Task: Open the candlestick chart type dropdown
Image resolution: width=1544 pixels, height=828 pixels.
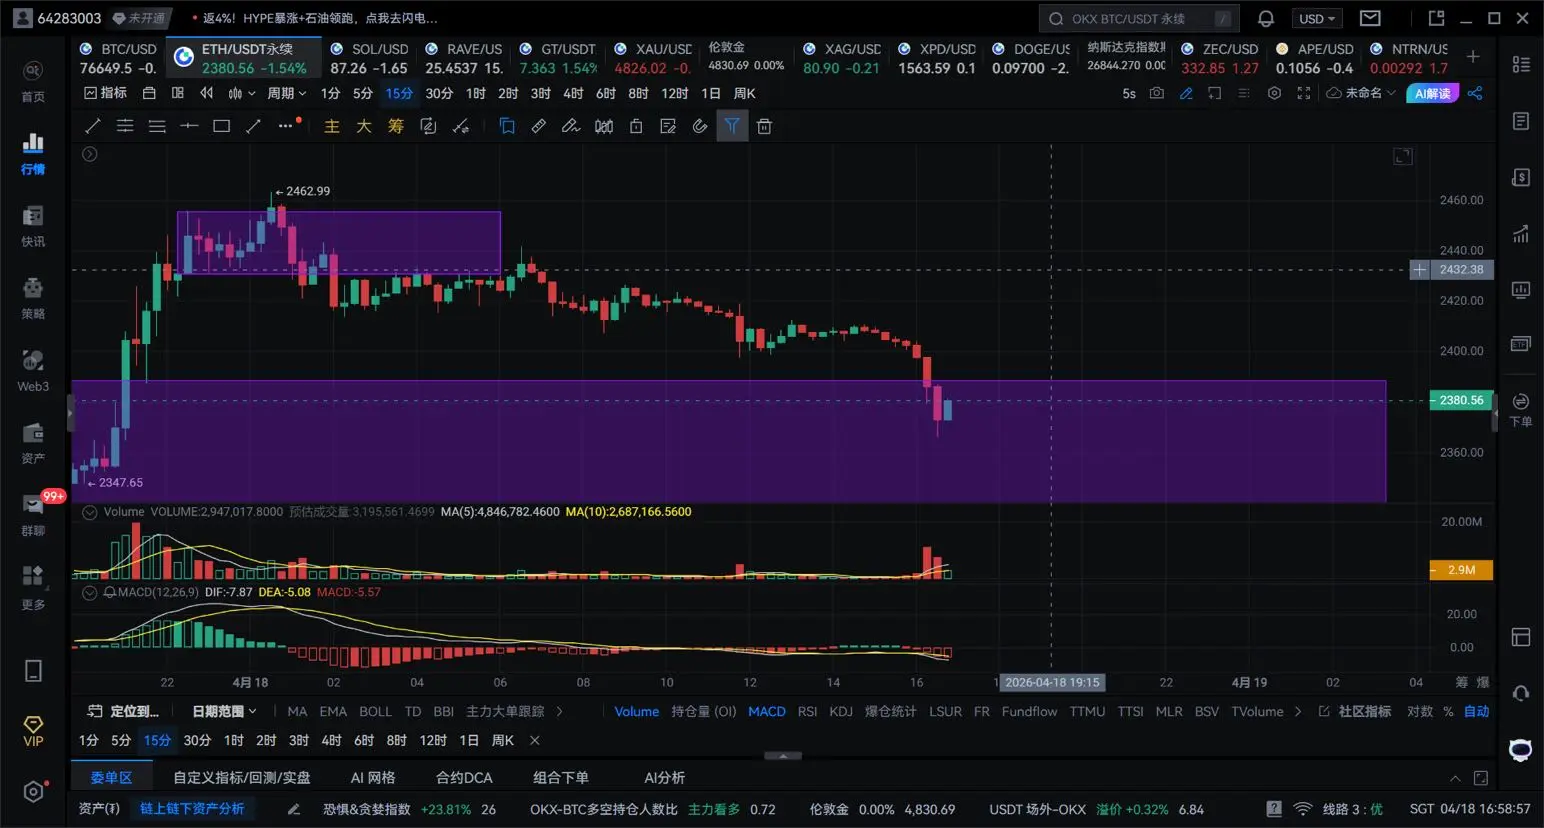Action: [241, 93]
